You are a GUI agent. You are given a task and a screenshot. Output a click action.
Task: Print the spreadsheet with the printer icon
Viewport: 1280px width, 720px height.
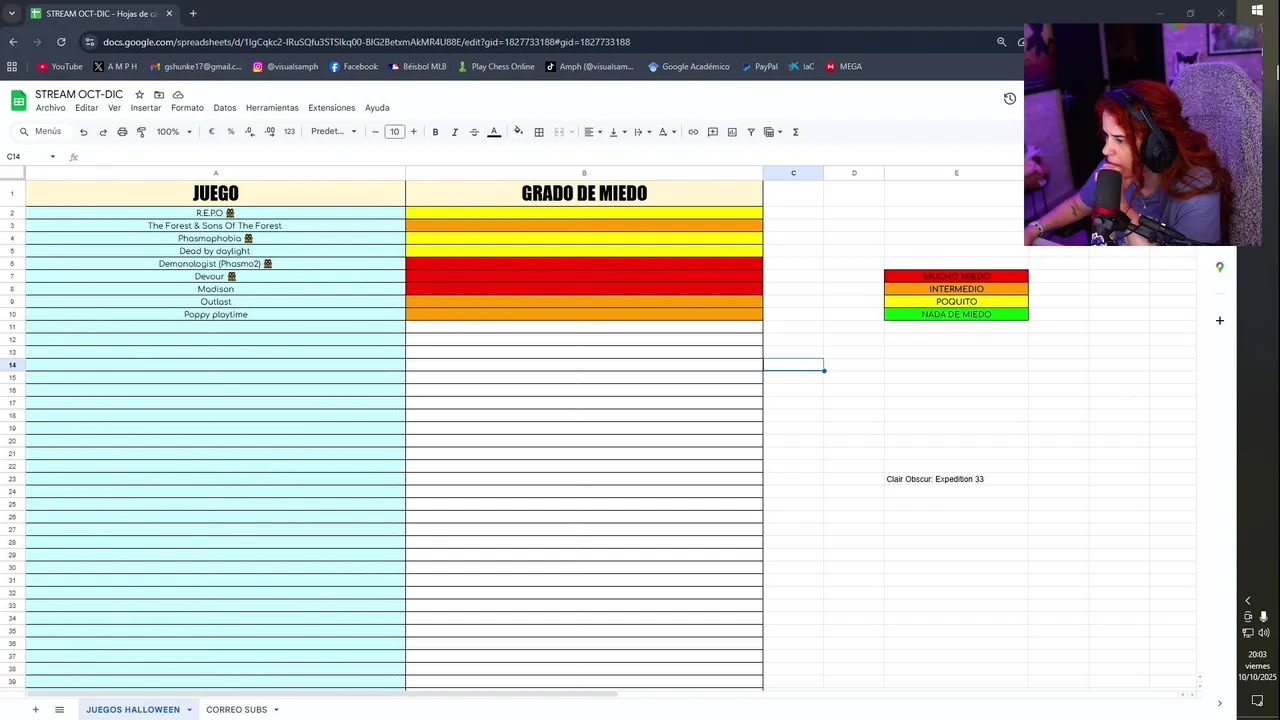pyautogui.click(x=122, y=132)
